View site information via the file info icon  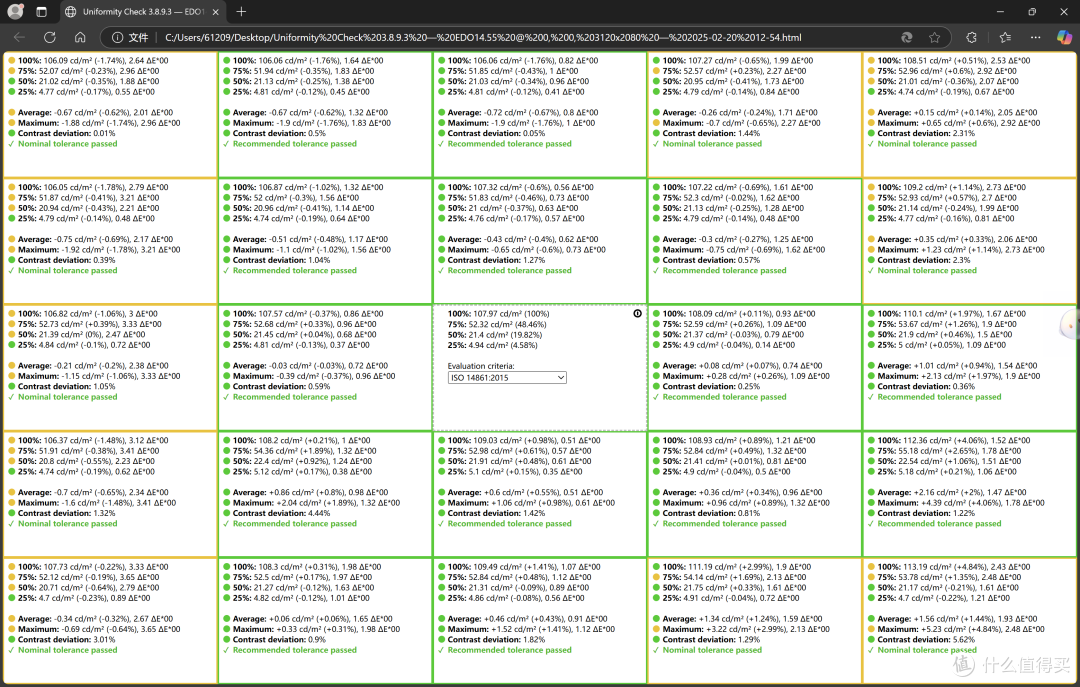[118, 37]
